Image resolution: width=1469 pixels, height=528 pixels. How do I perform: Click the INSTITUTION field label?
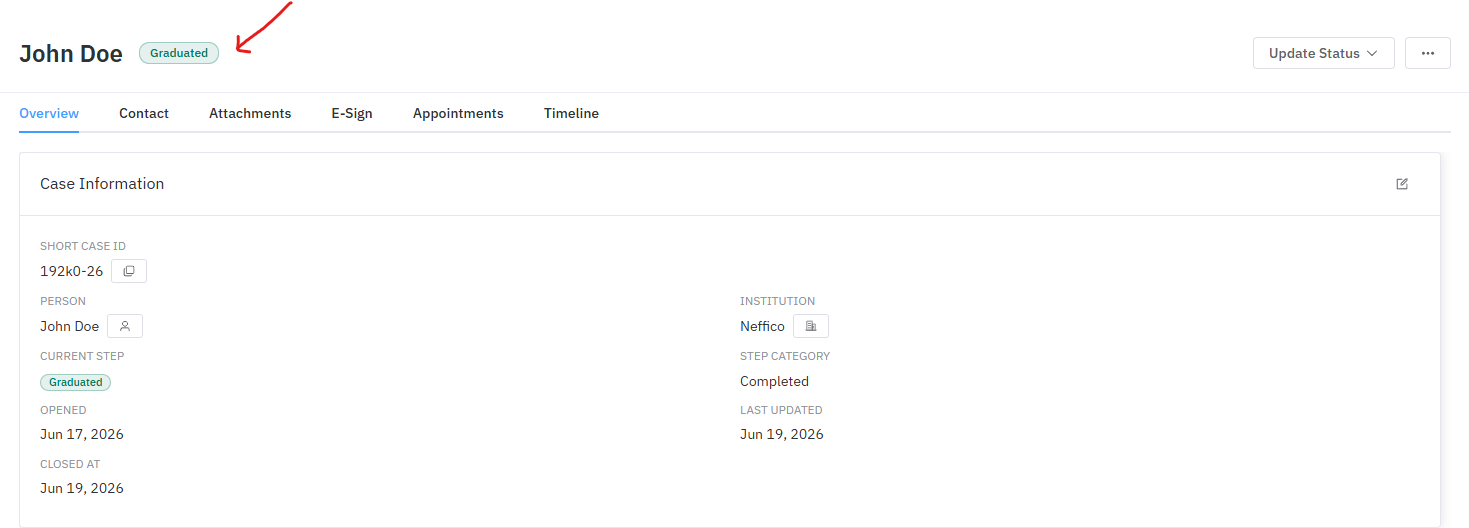click(777, 301)
